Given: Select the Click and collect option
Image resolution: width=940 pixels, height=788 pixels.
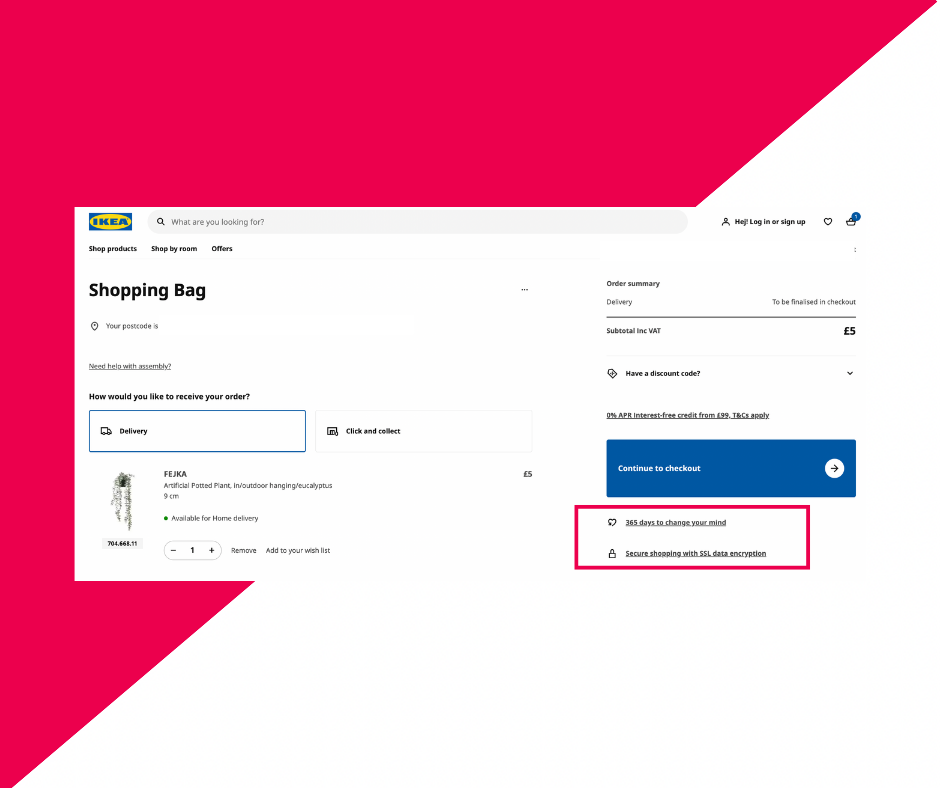Looking at the screenshot, I should pyautogui.click(x=424, y=431).
